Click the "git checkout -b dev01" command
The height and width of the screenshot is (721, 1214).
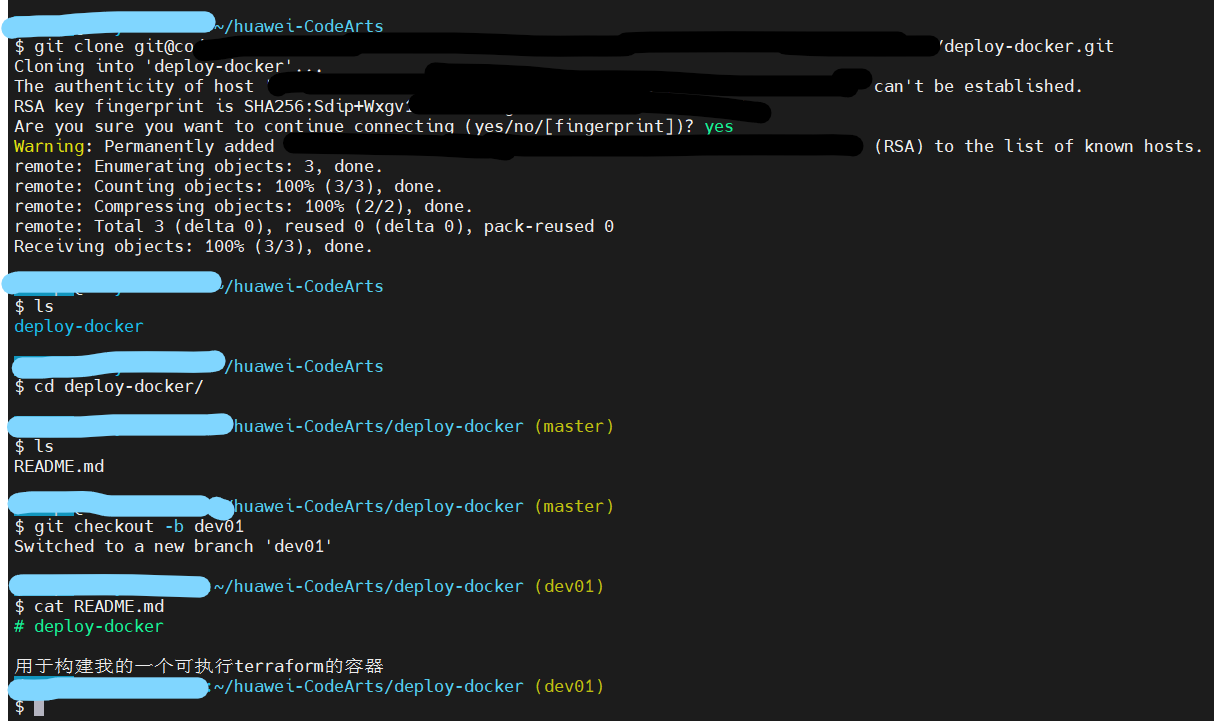(138, 526)
